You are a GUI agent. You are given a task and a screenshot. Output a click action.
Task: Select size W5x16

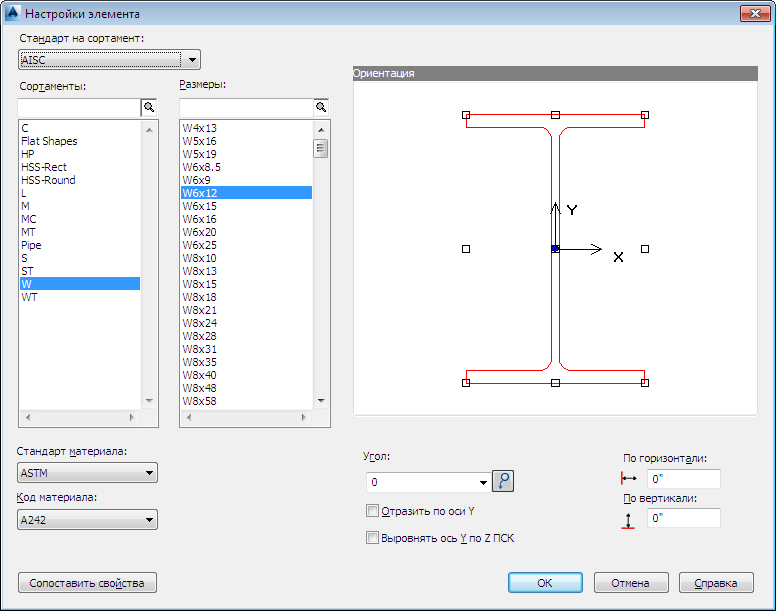pyautogui.click(x=246, y=141)
